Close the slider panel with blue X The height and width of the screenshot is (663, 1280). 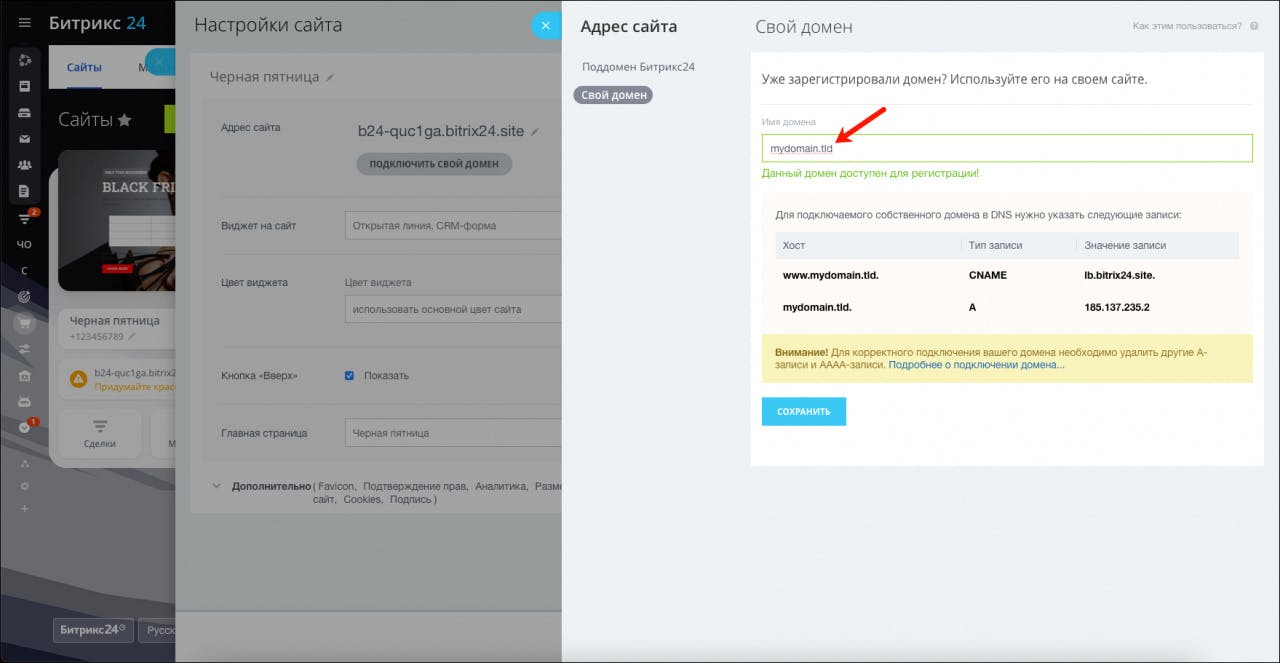pos(545,26)
